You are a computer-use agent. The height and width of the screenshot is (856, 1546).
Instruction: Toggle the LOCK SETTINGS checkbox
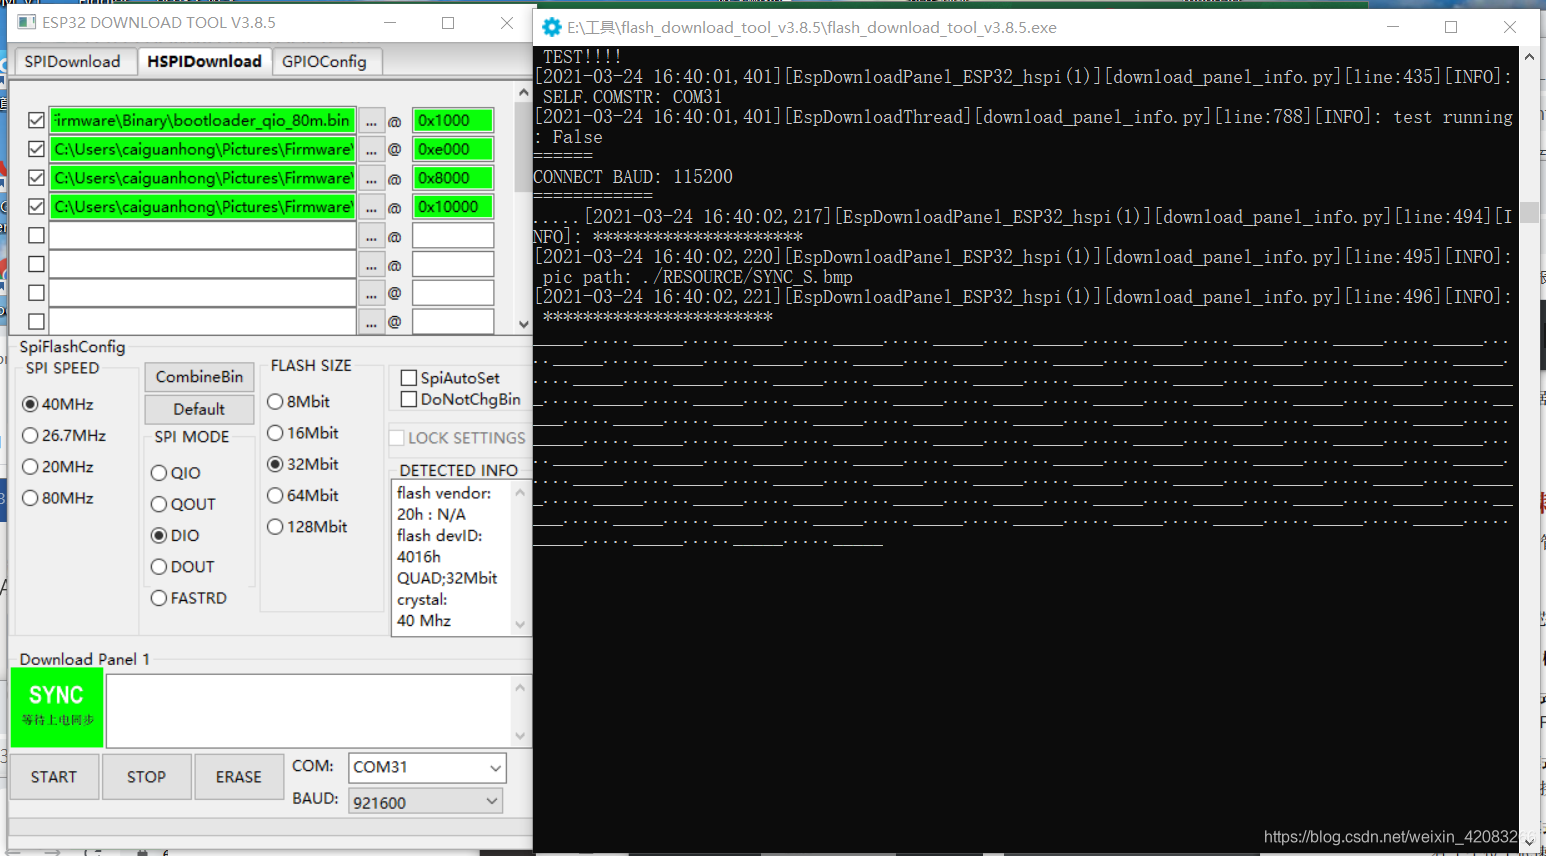tap(397, 438)
